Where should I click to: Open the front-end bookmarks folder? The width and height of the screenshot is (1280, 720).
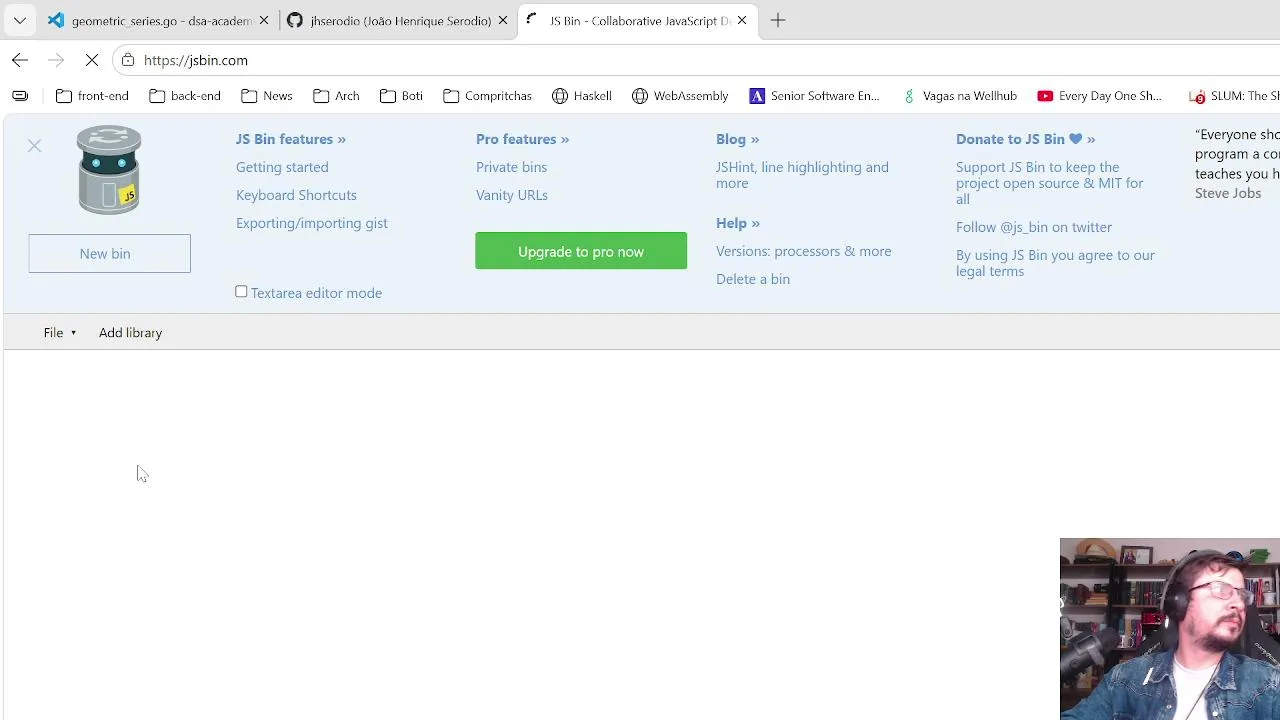pos(92,96)
